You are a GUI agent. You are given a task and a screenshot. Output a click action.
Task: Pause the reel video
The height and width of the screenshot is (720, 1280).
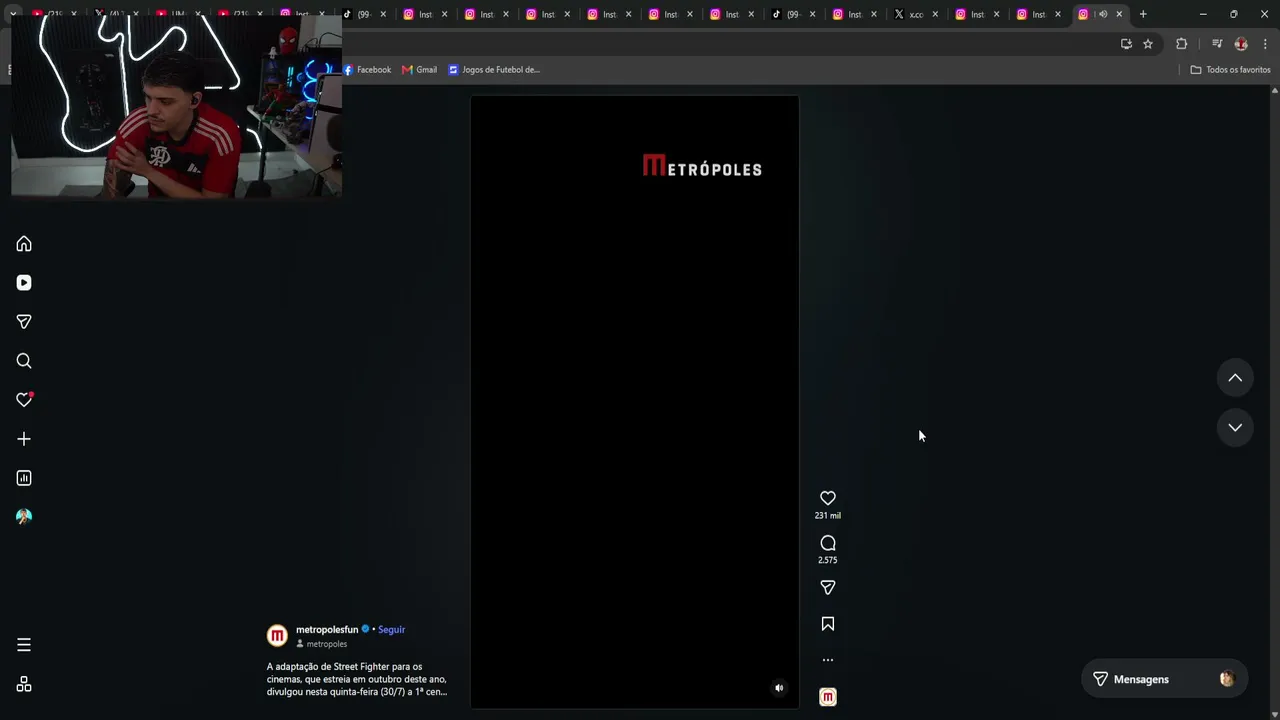tap(635, 402)
